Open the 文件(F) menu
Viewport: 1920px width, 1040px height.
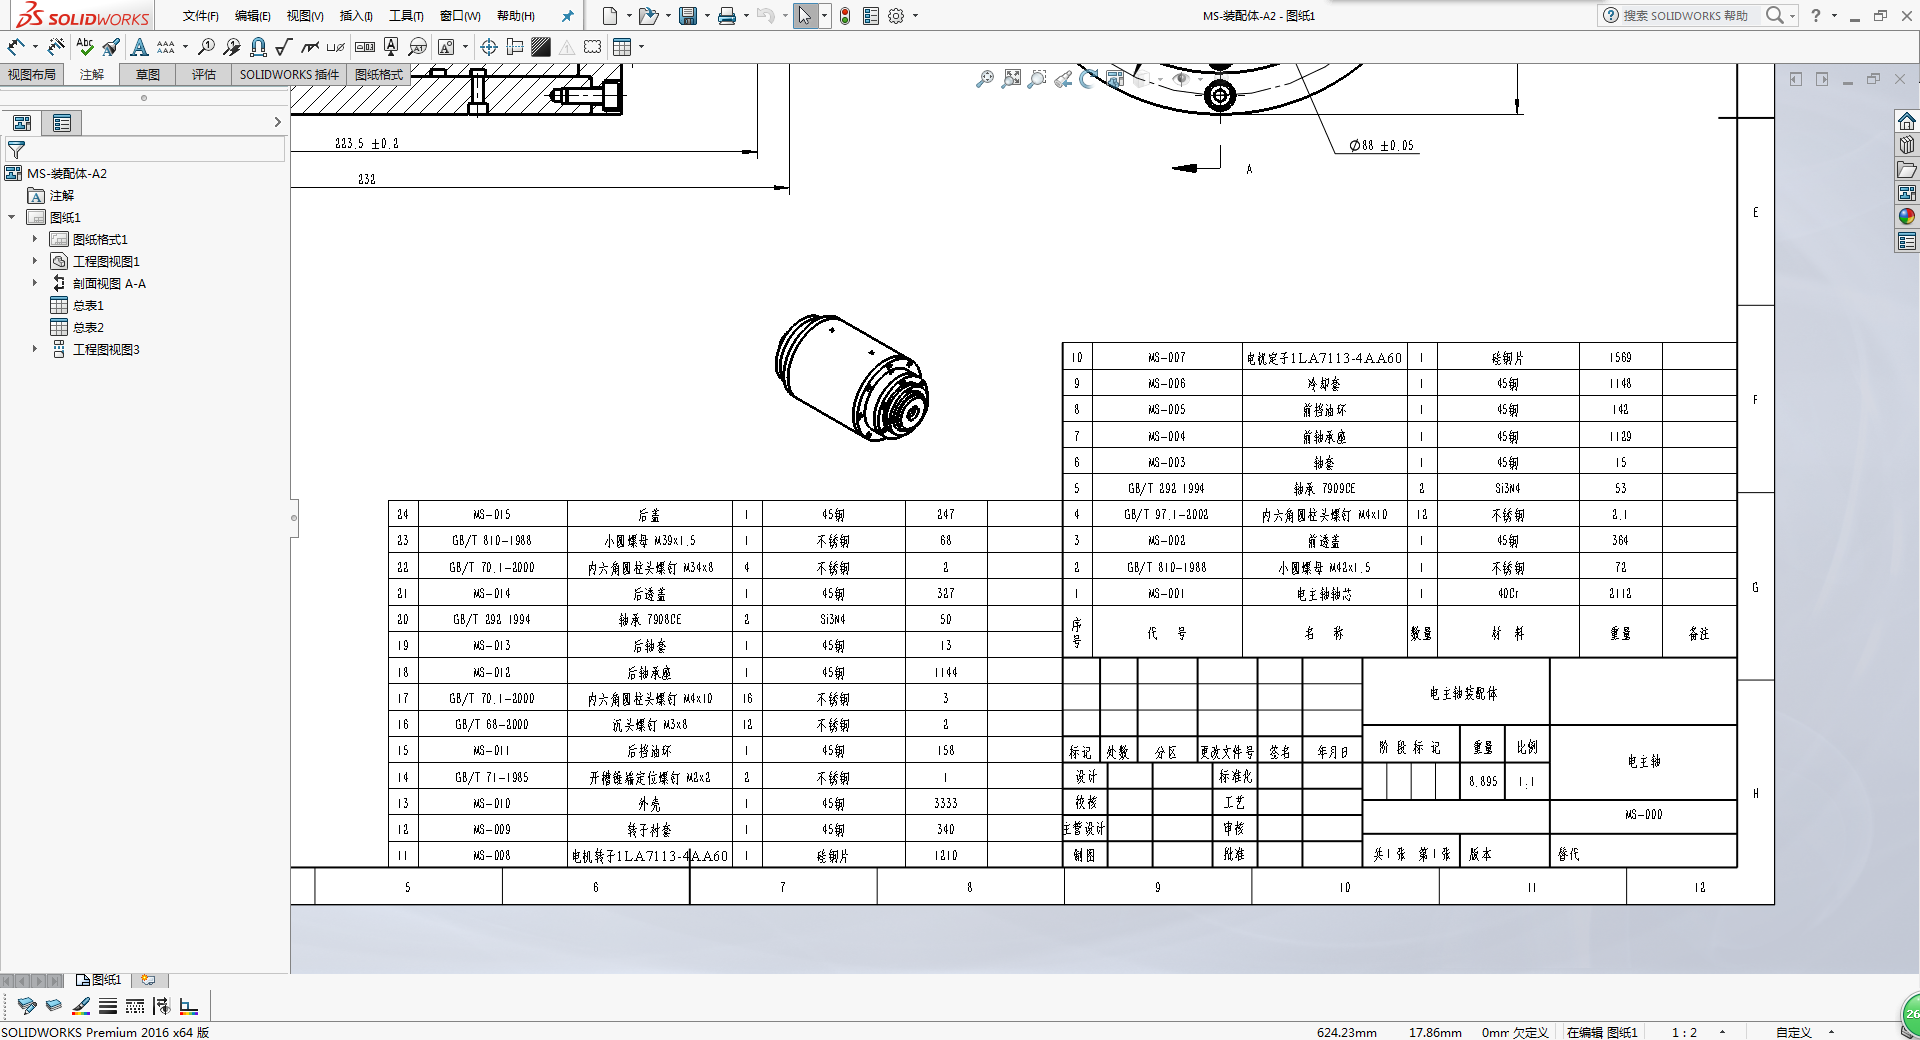point(200,16)
